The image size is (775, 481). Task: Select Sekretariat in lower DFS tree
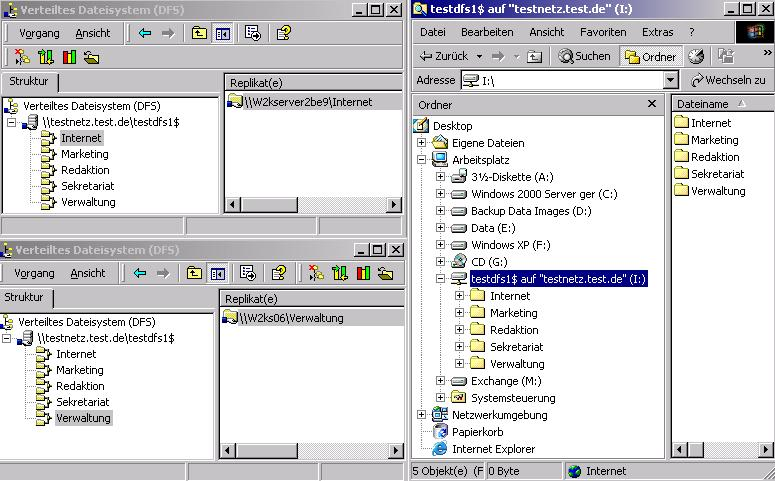[x=83, y=402]
